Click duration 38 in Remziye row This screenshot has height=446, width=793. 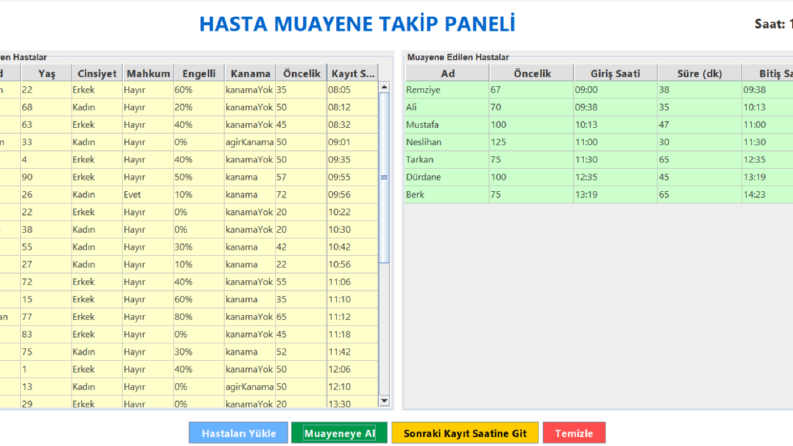tap(699, 90)
